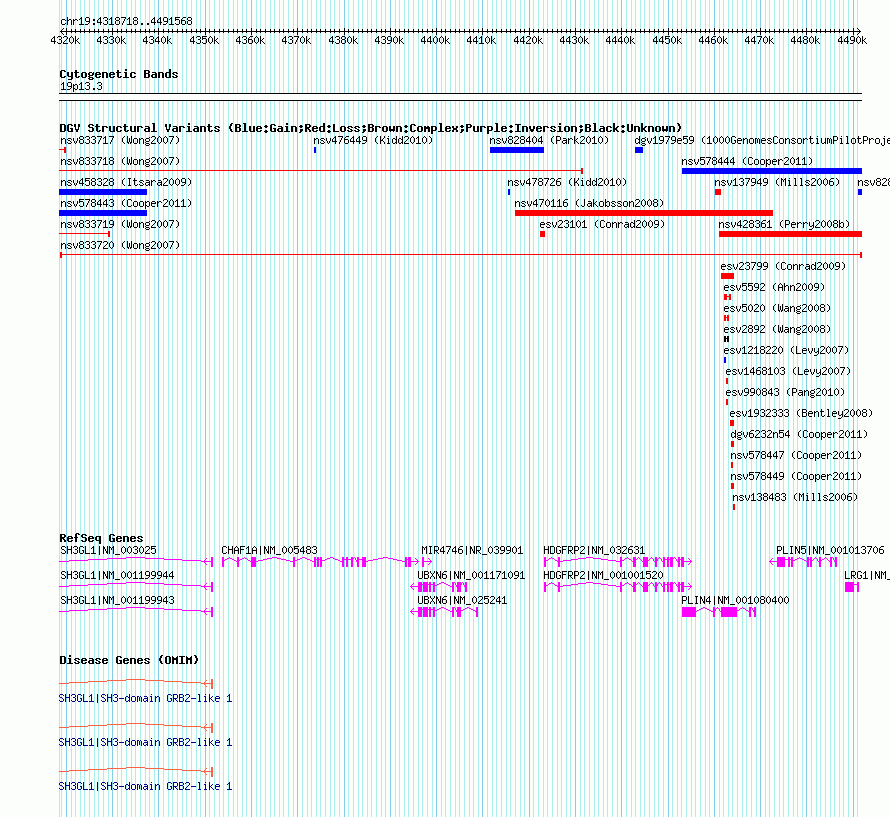This screenshot has height=817, width=890.
Task: Click the nsv578443 (Cooper2011) label
Action: pos(126,203)
